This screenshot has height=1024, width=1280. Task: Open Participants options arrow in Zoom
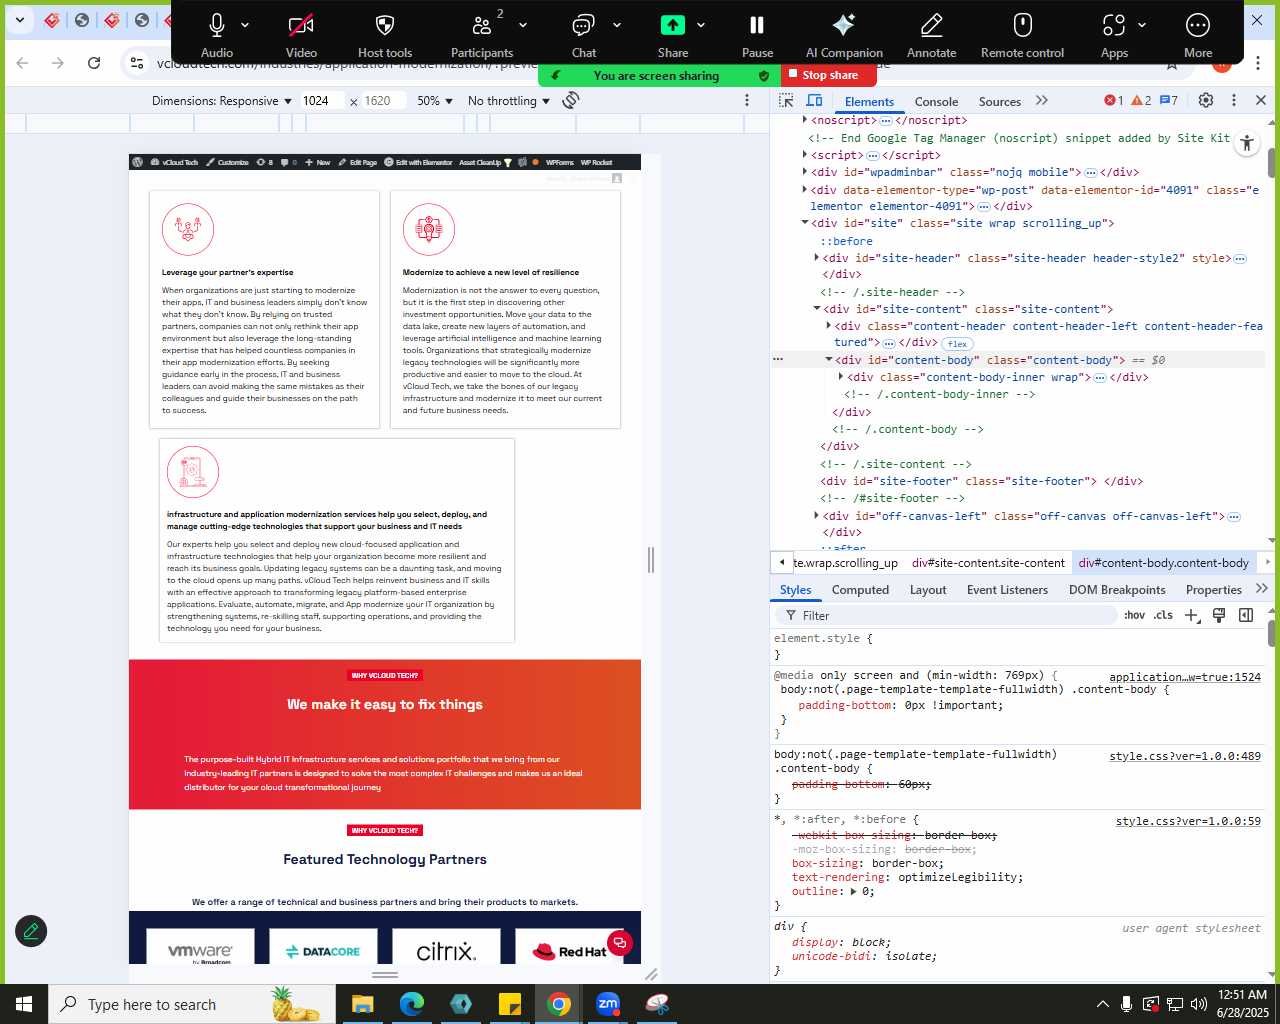tap(523, 25)
